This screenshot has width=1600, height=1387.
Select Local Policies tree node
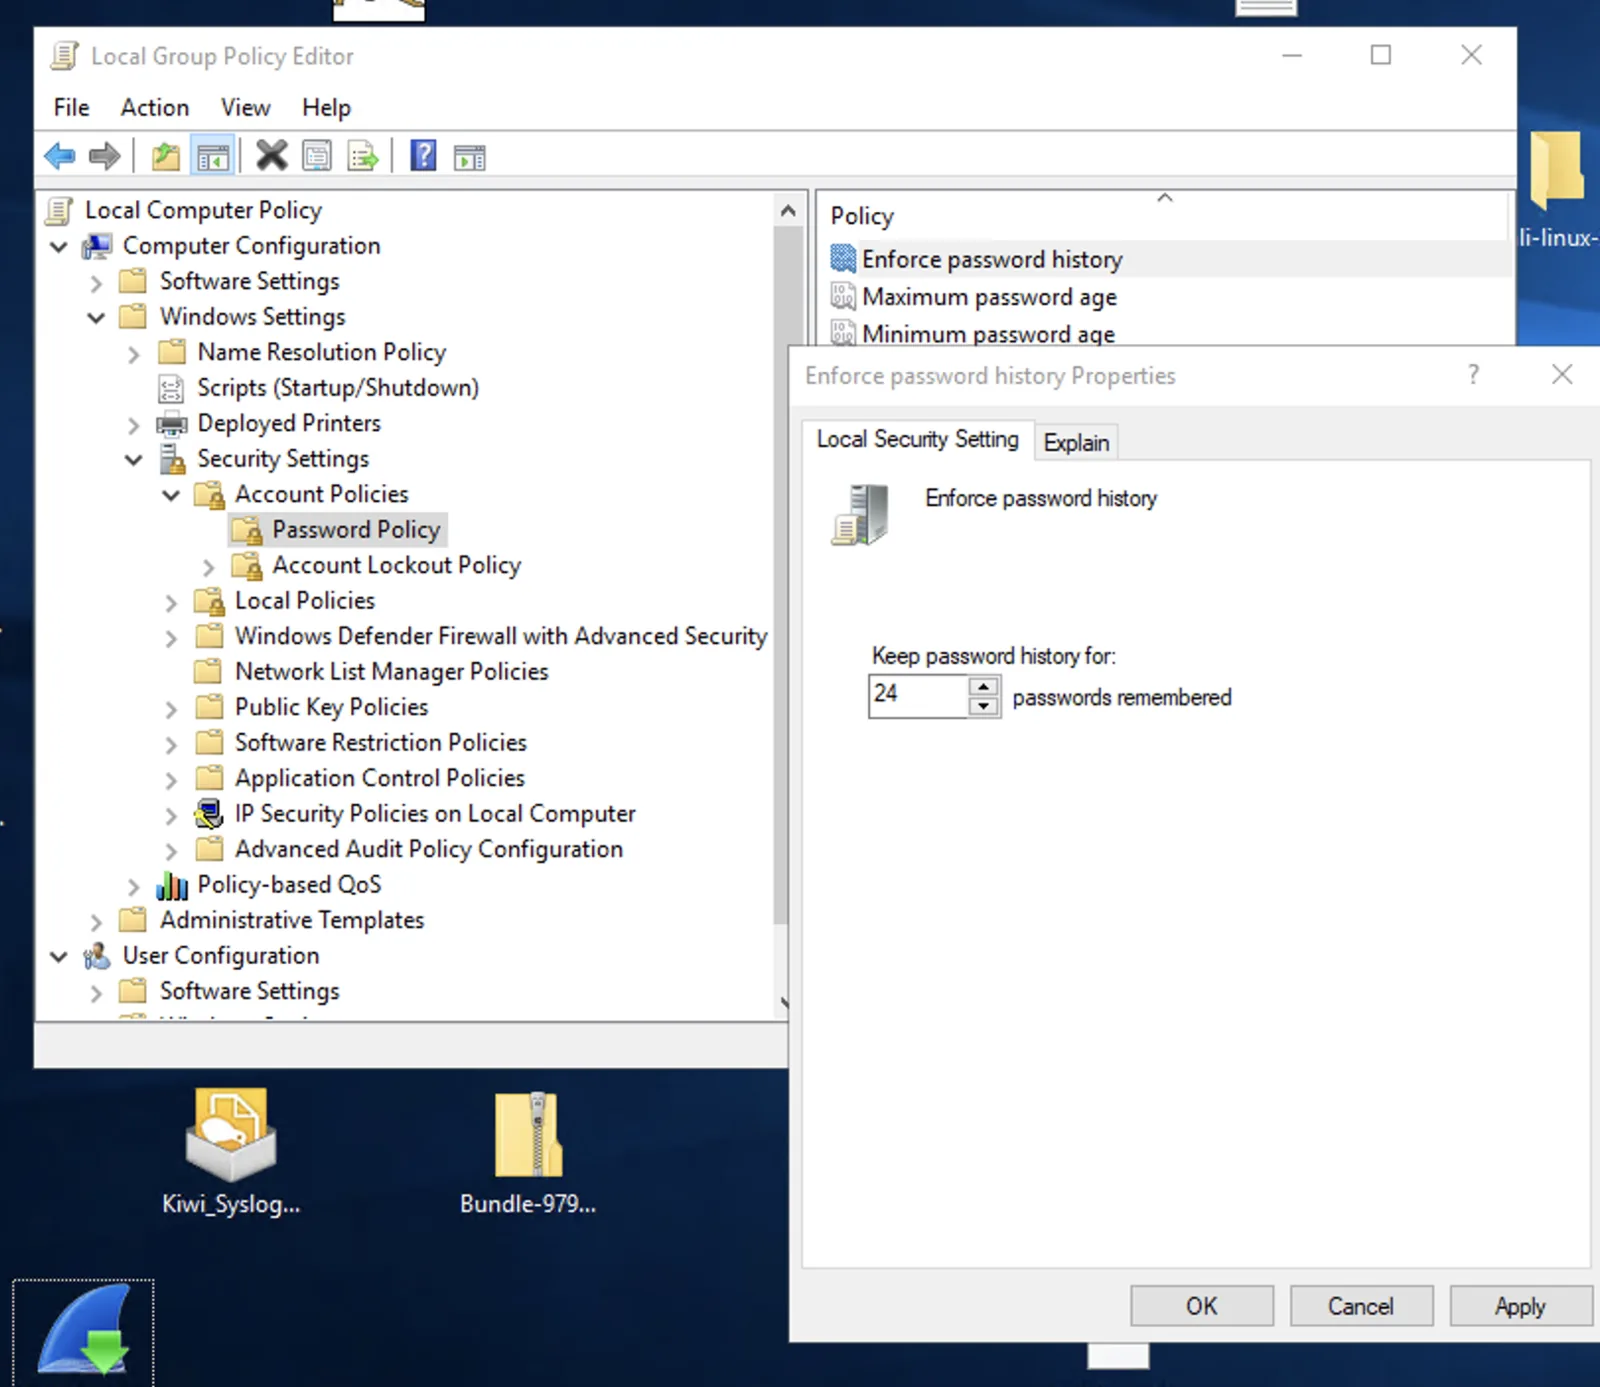305,601
